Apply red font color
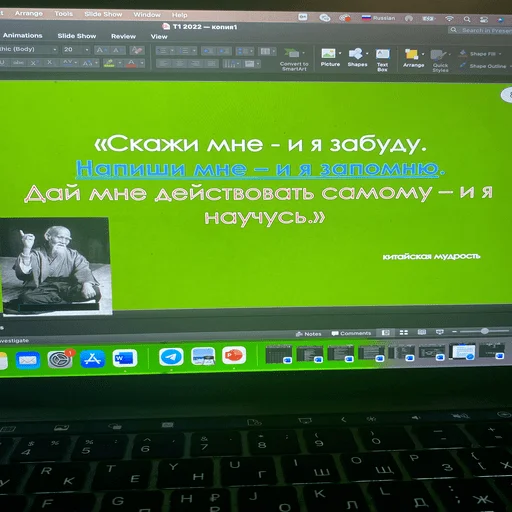Viewport: 512px width, 512px height. click(132, 63)
